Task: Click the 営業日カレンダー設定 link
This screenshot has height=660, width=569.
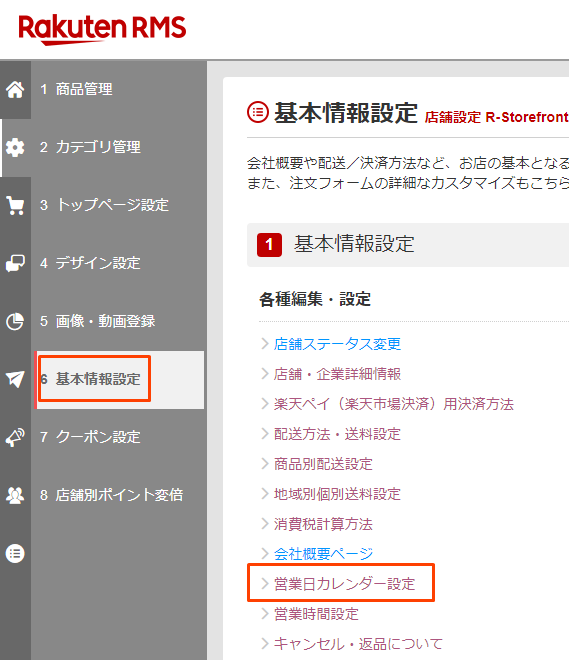Action: tap(344, 584)
